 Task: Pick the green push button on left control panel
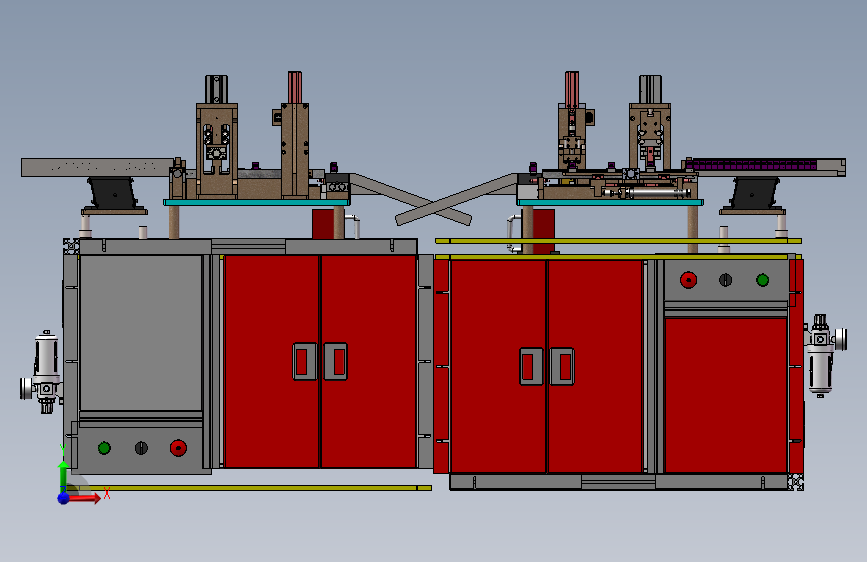point(104,448)
